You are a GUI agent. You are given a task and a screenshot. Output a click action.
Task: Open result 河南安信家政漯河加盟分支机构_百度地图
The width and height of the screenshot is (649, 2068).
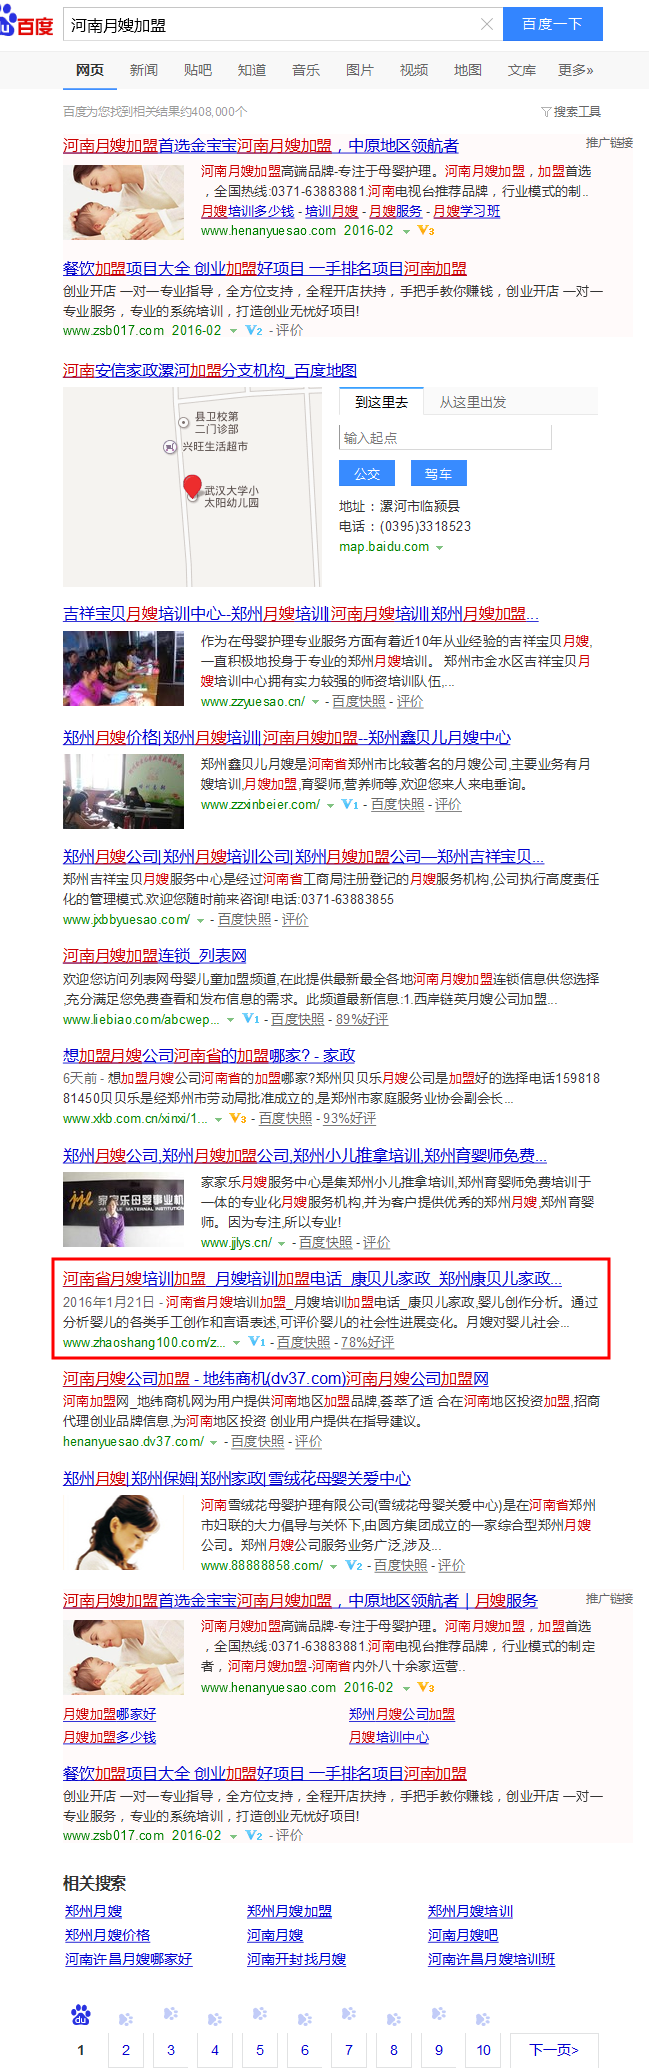click(x=210, y=370)
